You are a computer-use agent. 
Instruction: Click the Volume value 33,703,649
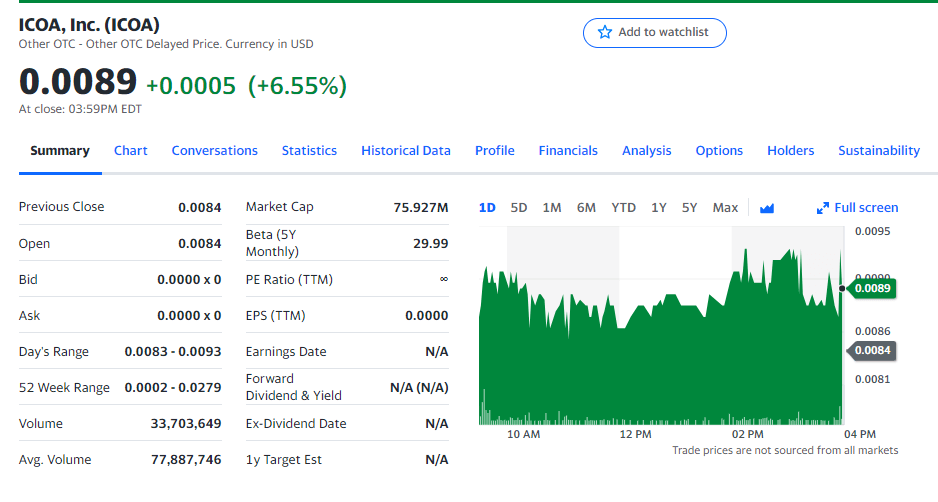click(186, 424)
